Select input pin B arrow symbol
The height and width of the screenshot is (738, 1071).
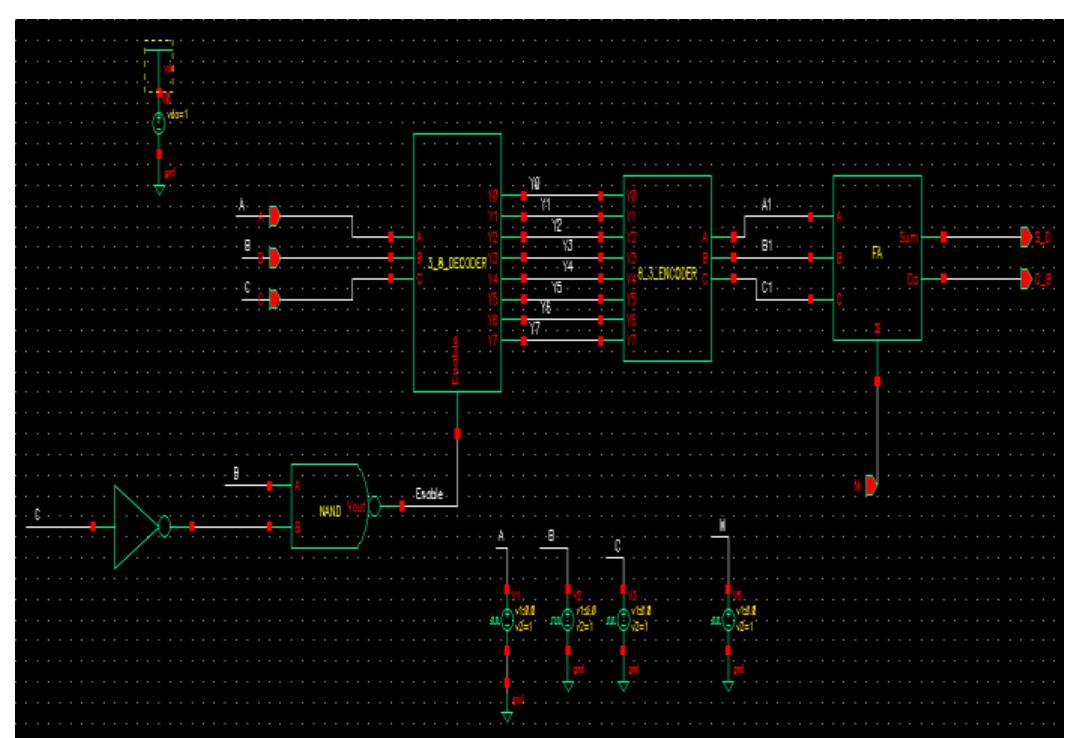click(x=274, y=258)
